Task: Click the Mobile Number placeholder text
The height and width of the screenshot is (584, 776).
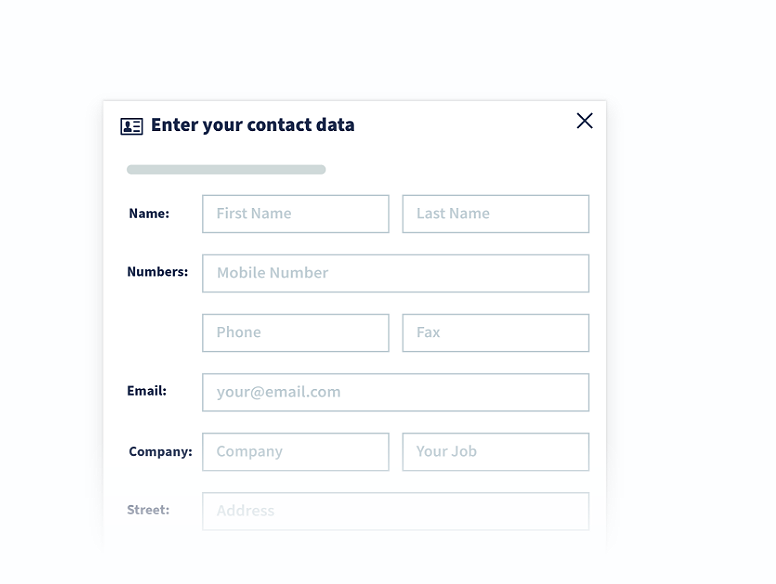Action: tap(273, 273)
